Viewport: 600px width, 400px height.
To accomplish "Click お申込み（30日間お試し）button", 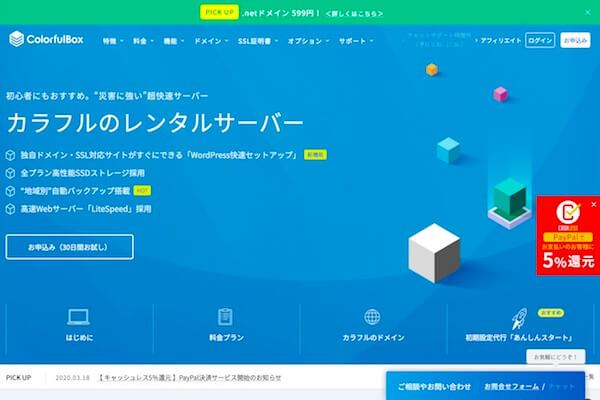I will (x=70, y=247).
